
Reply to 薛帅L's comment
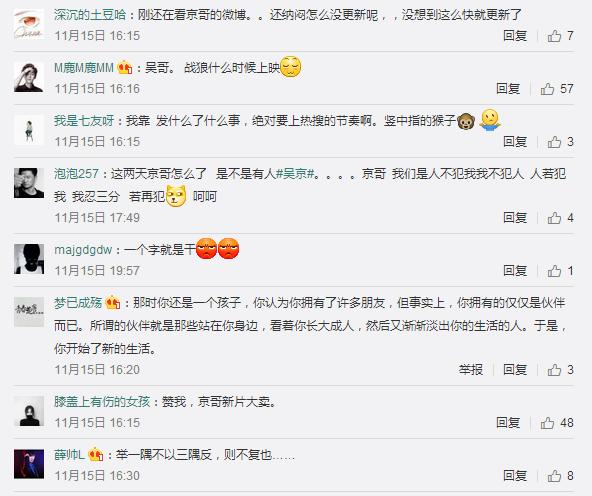515,476
